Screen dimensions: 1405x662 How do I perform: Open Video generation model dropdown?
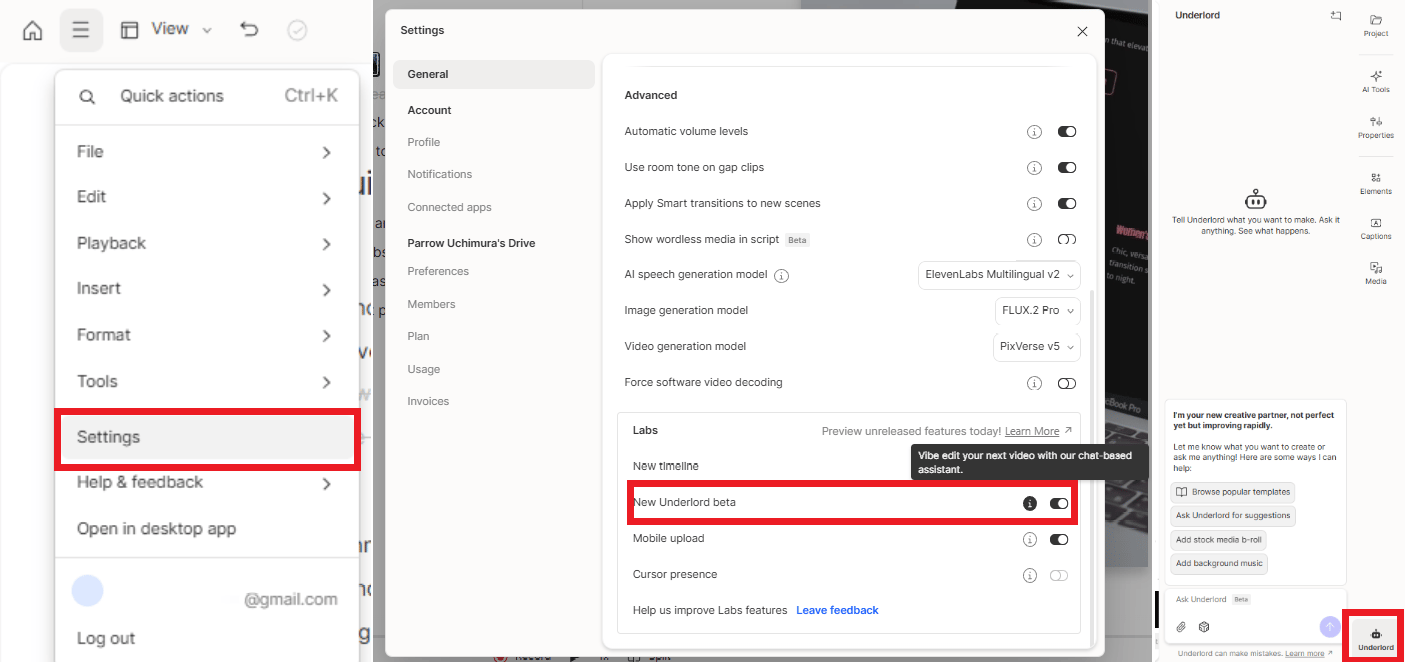1037,347
